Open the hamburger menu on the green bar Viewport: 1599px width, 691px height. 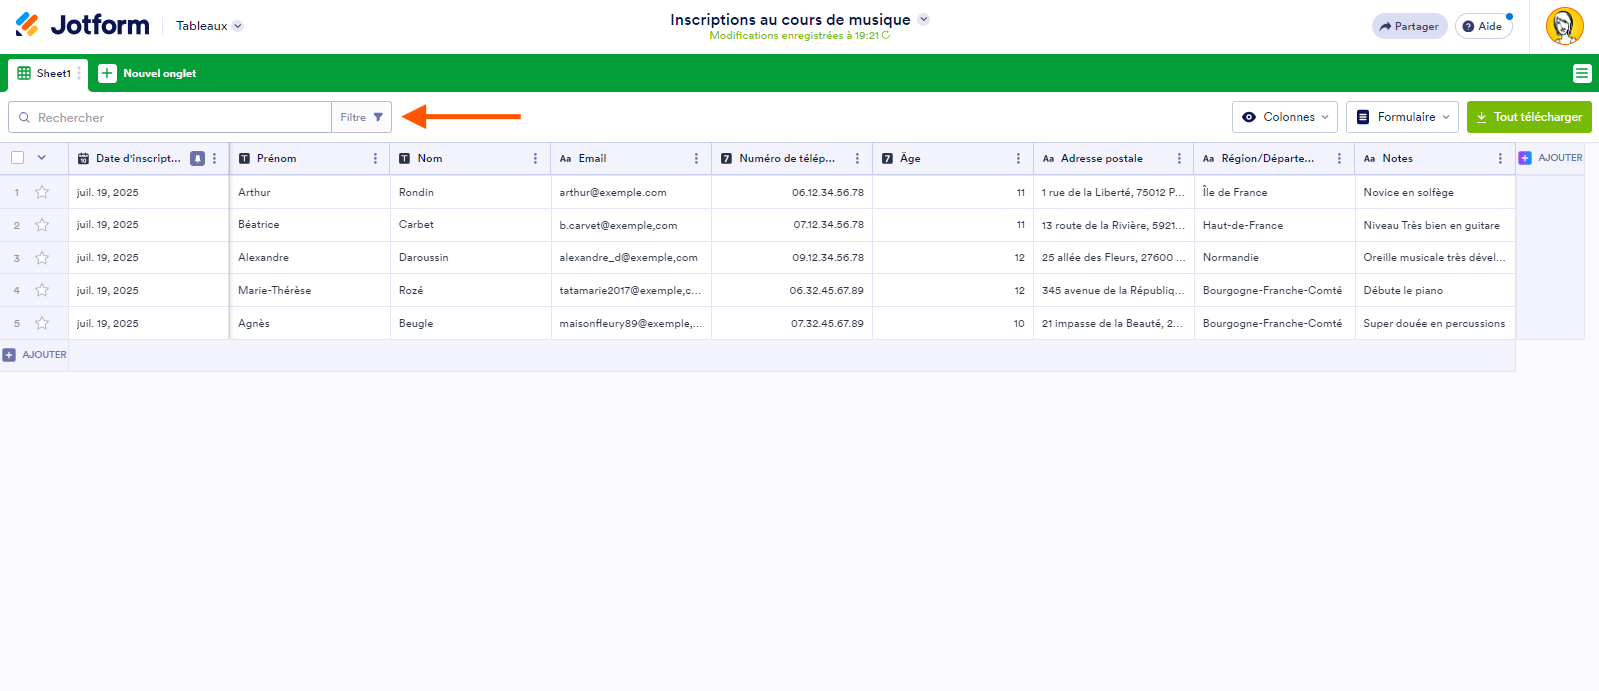click(1581, 73)
